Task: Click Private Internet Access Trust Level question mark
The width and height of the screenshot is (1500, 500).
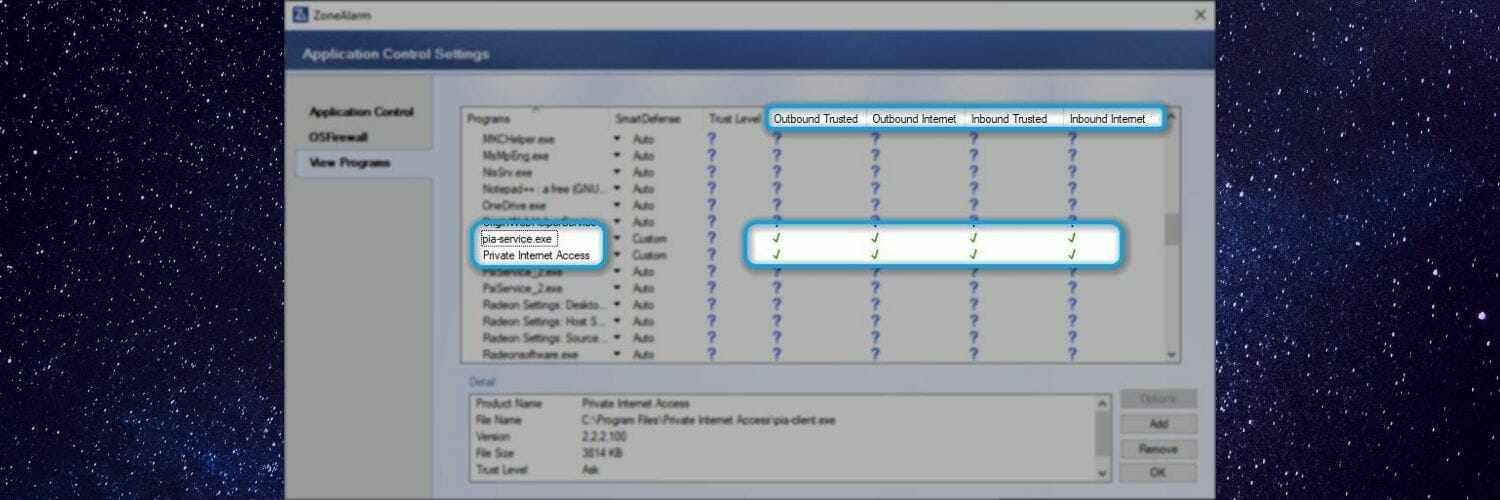Action: click(711, 255)
